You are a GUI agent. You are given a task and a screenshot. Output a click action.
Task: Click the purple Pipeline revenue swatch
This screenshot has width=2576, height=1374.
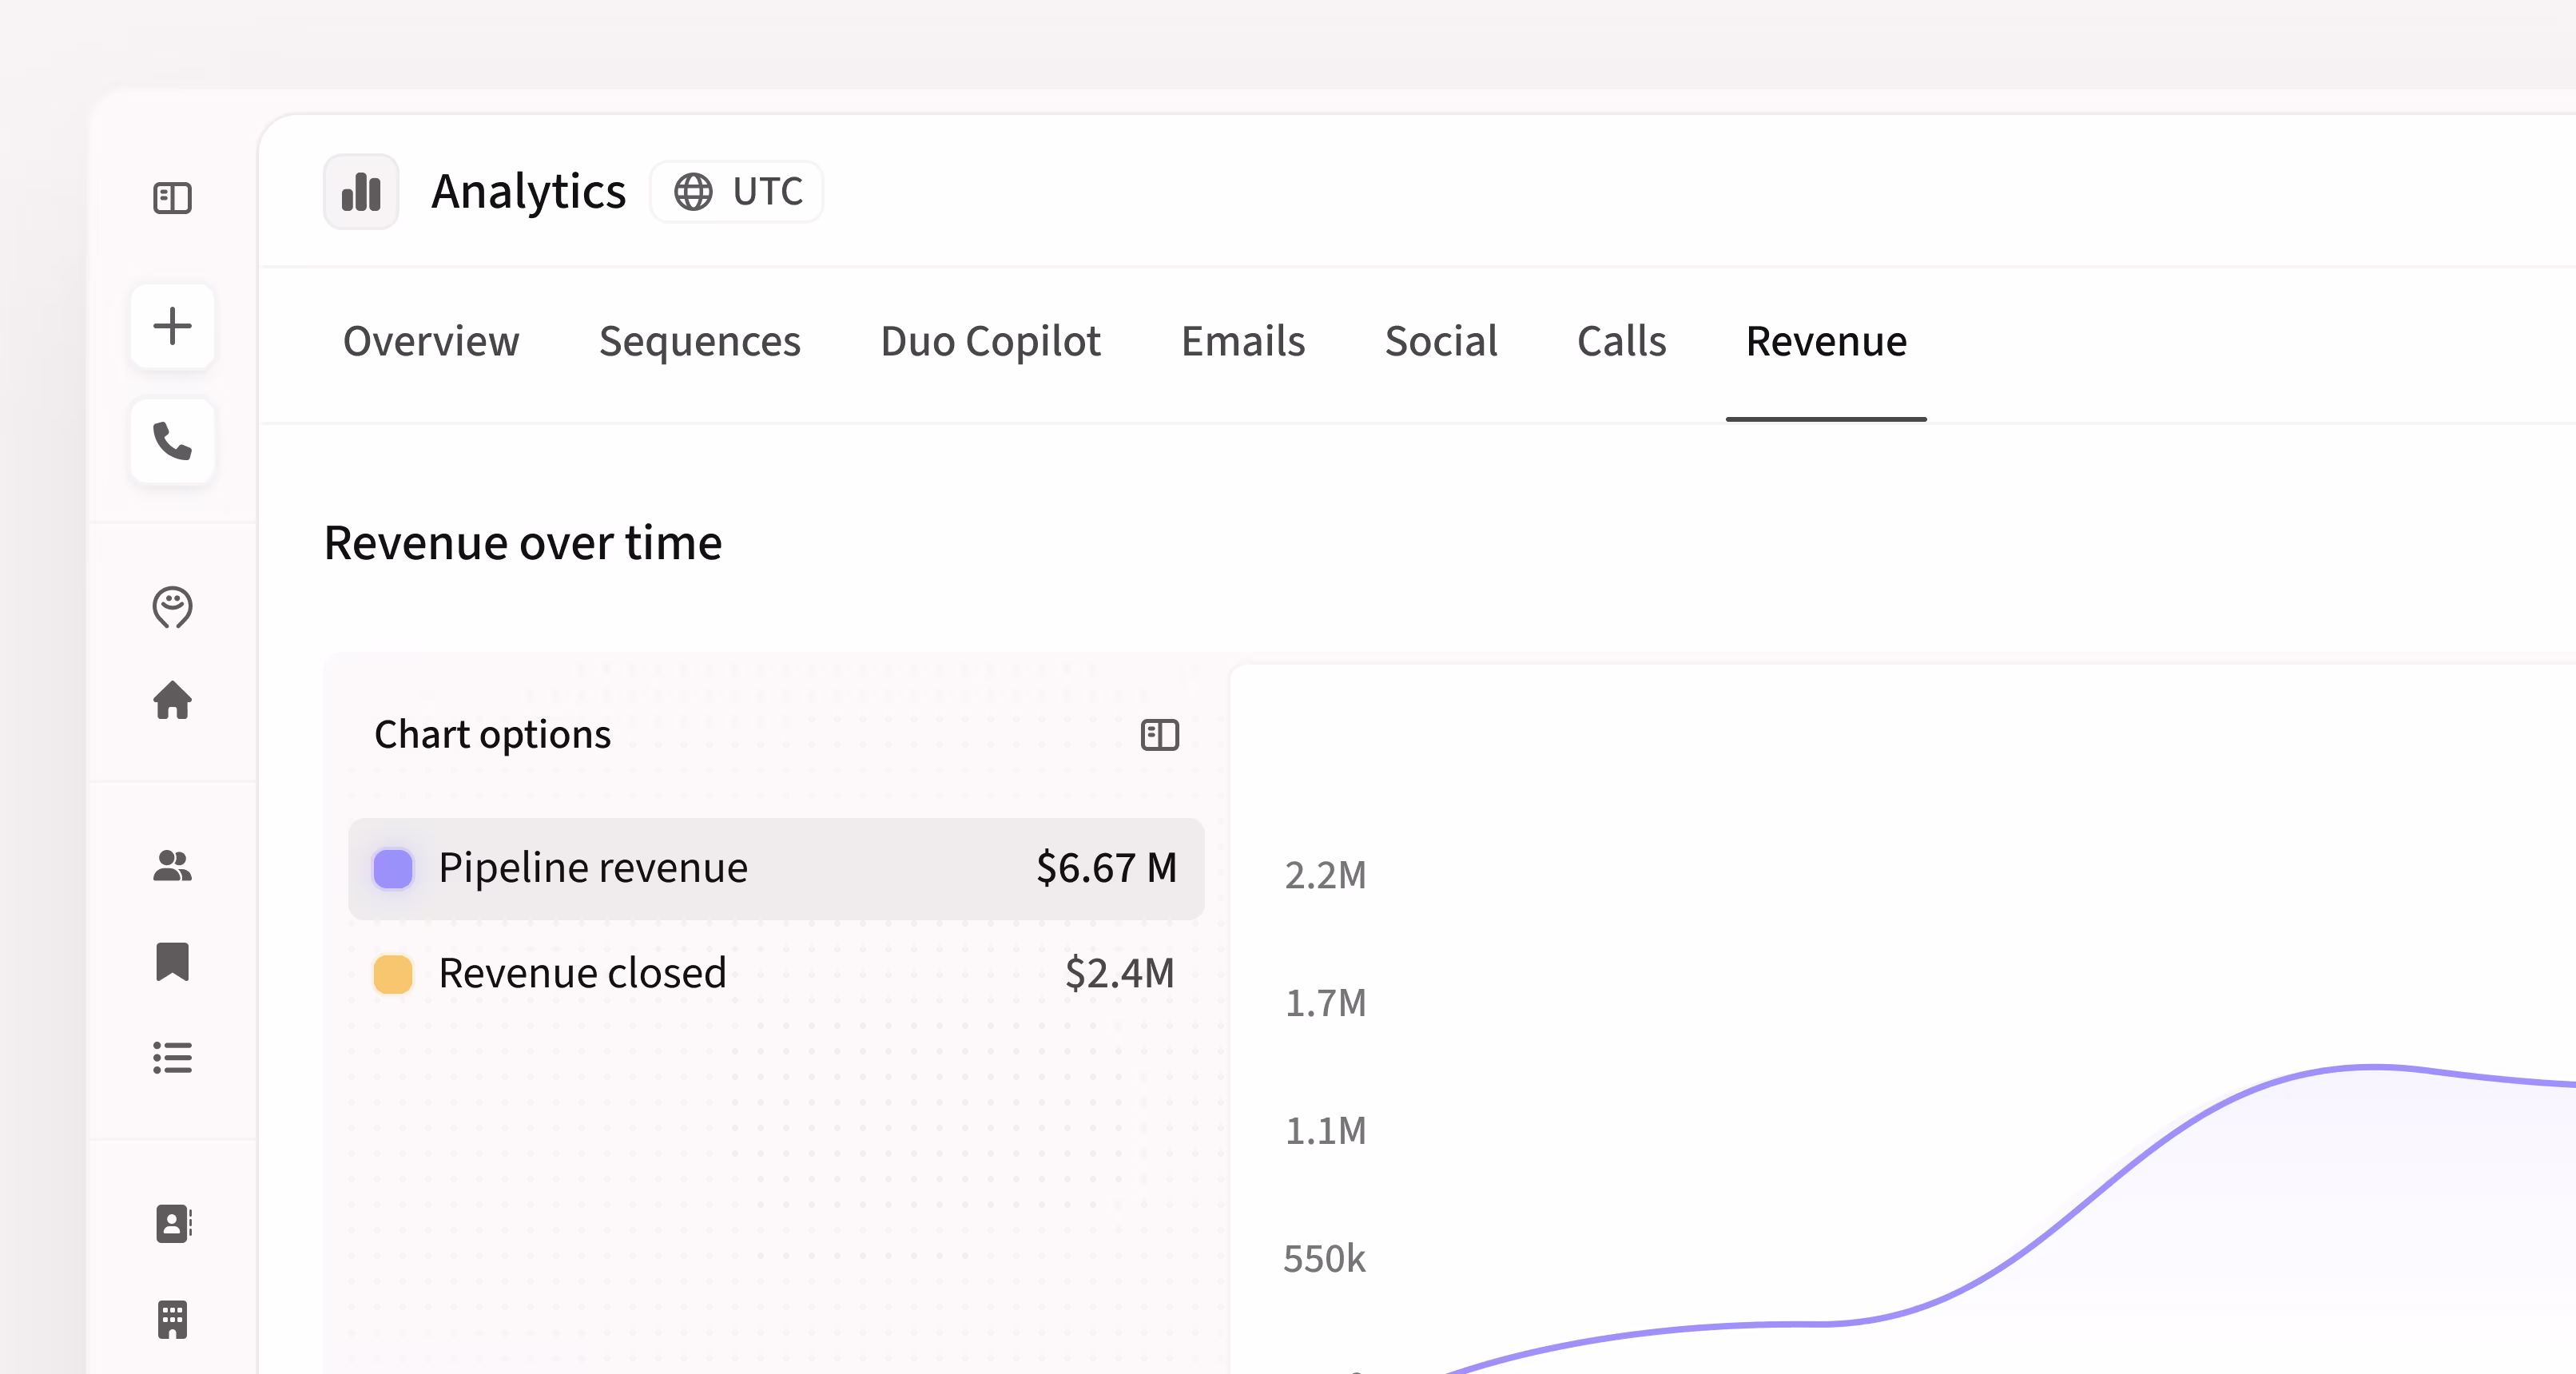(x=393, y=868)
